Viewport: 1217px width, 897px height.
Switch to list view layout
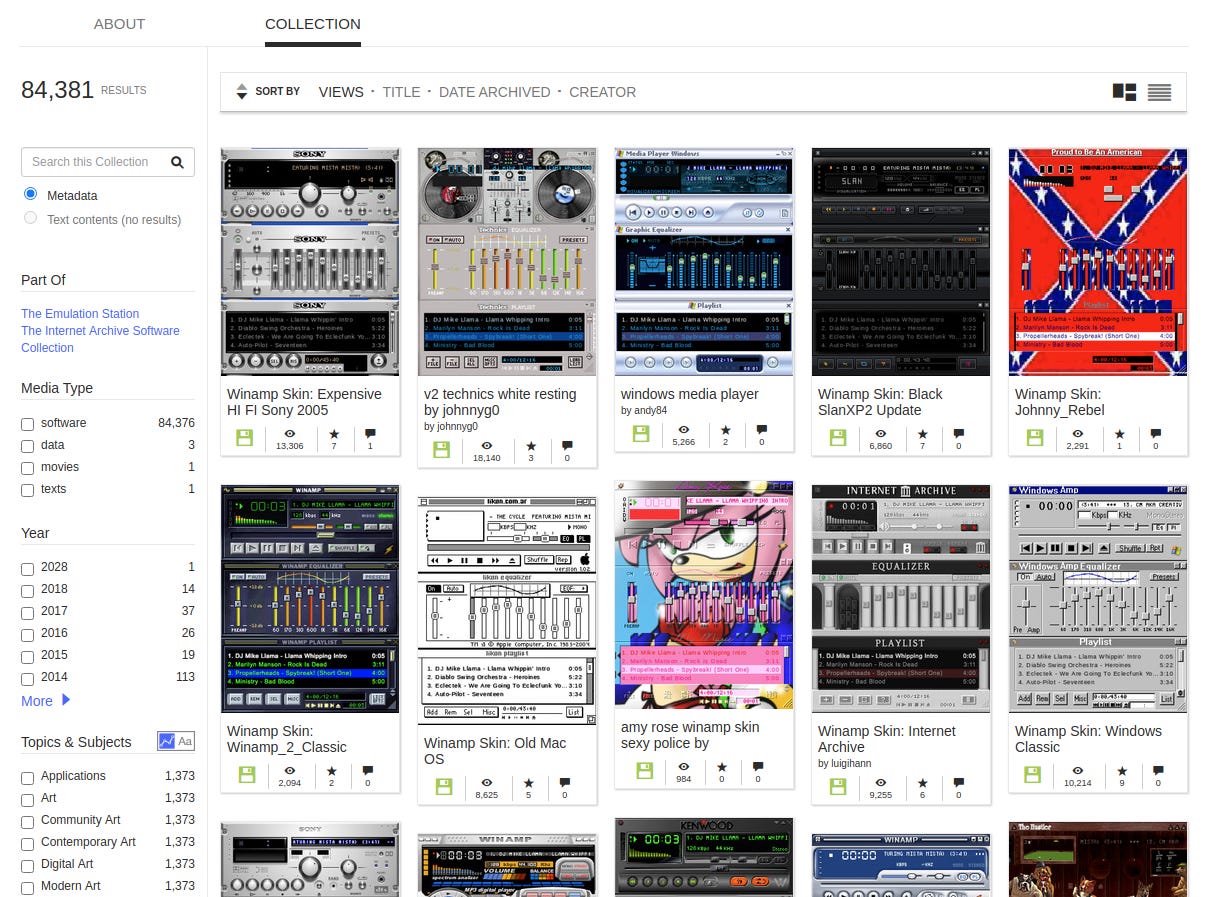coord(1160,92)
